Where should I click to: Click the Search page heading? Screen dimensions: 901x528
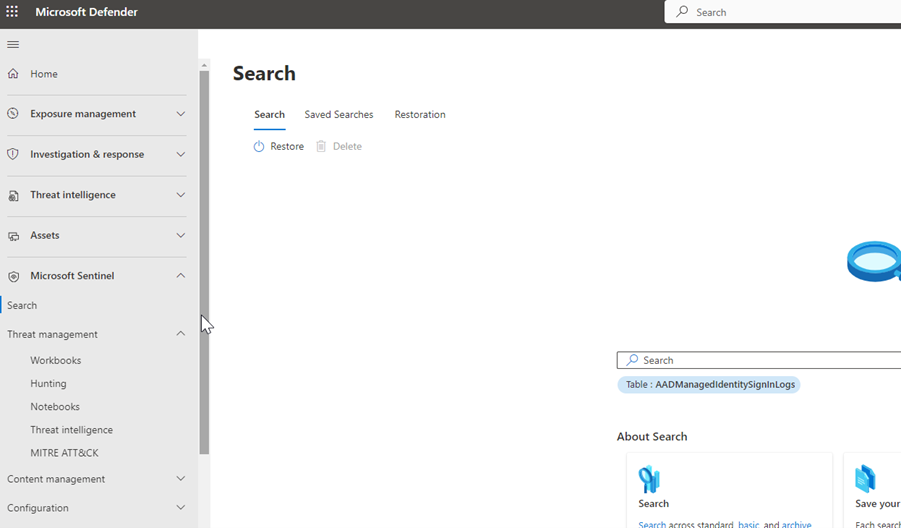point(264,73)
